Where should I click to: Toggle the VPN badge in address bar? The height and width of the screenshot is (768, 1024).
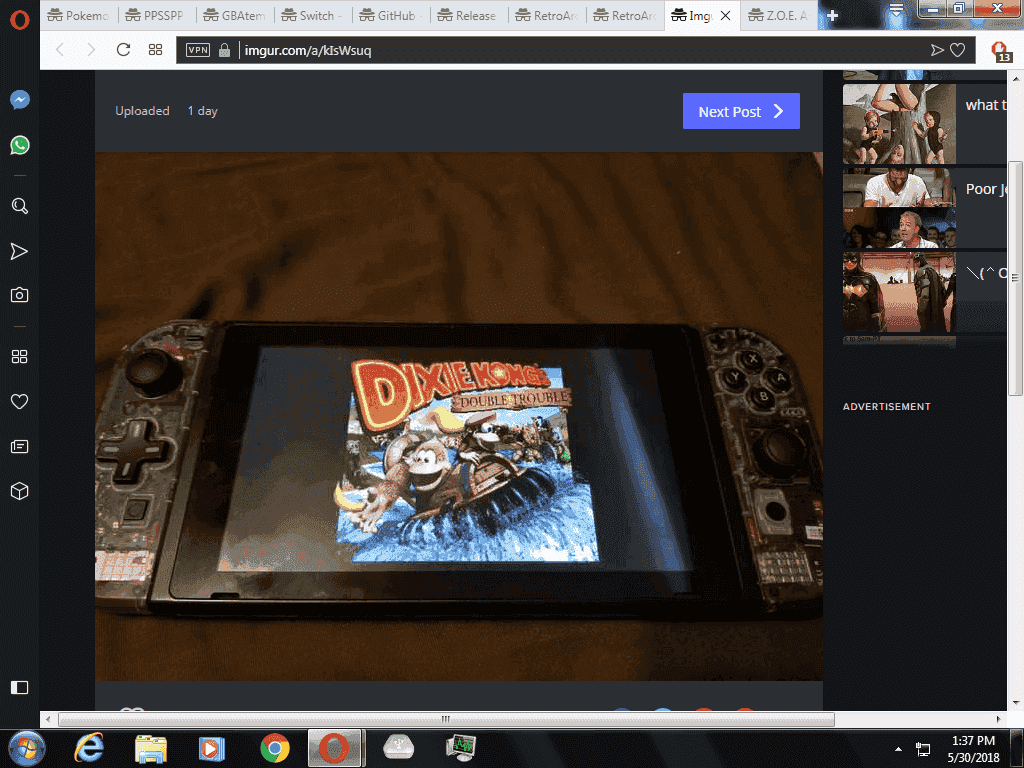(x=198, y=50)
